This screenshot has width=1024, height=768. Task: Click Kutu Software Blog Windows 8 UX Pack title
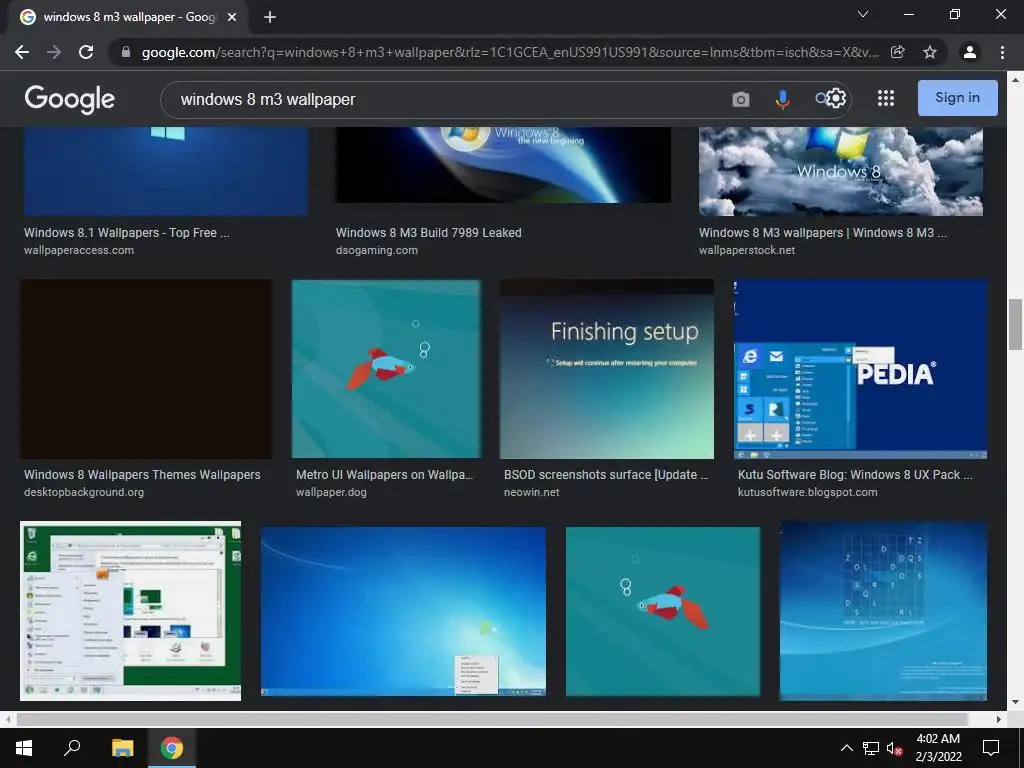tap(856, 475)
